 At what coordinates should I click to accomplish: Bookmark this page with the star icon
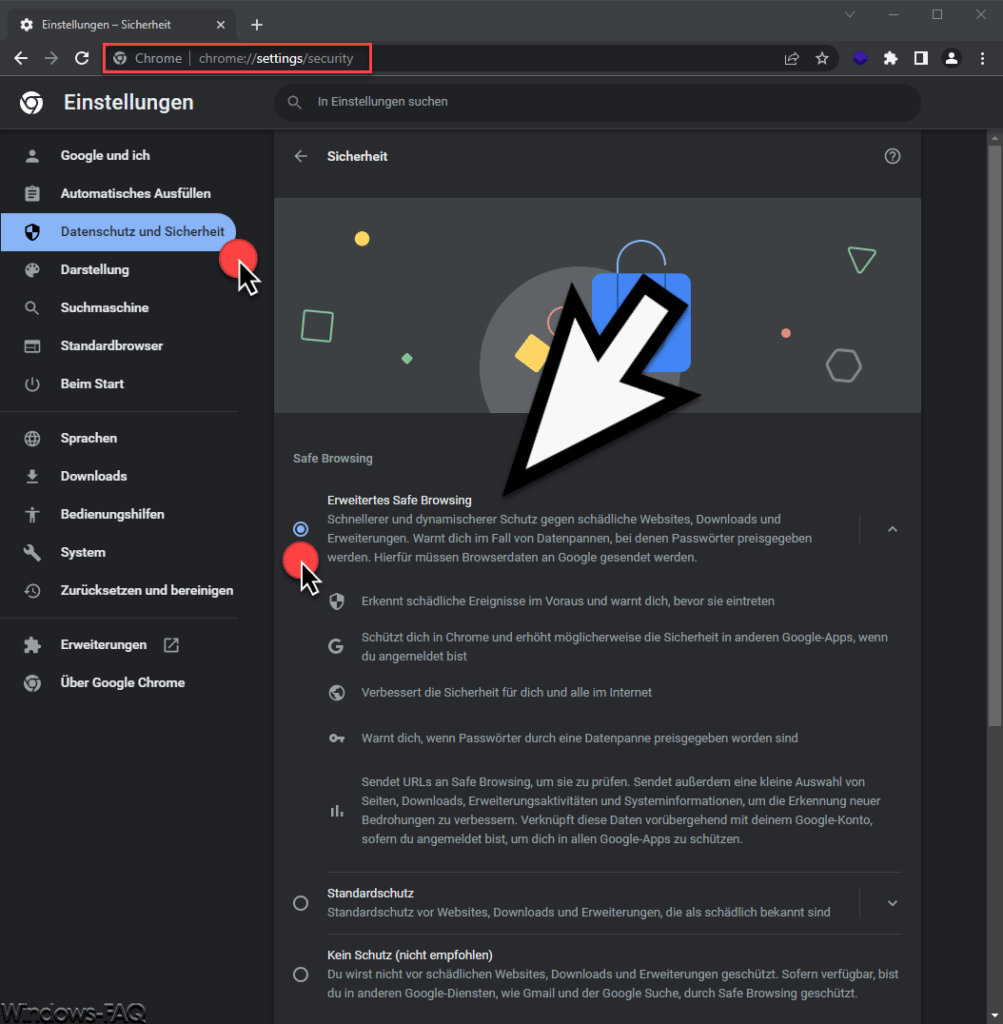tap(822, 59)
